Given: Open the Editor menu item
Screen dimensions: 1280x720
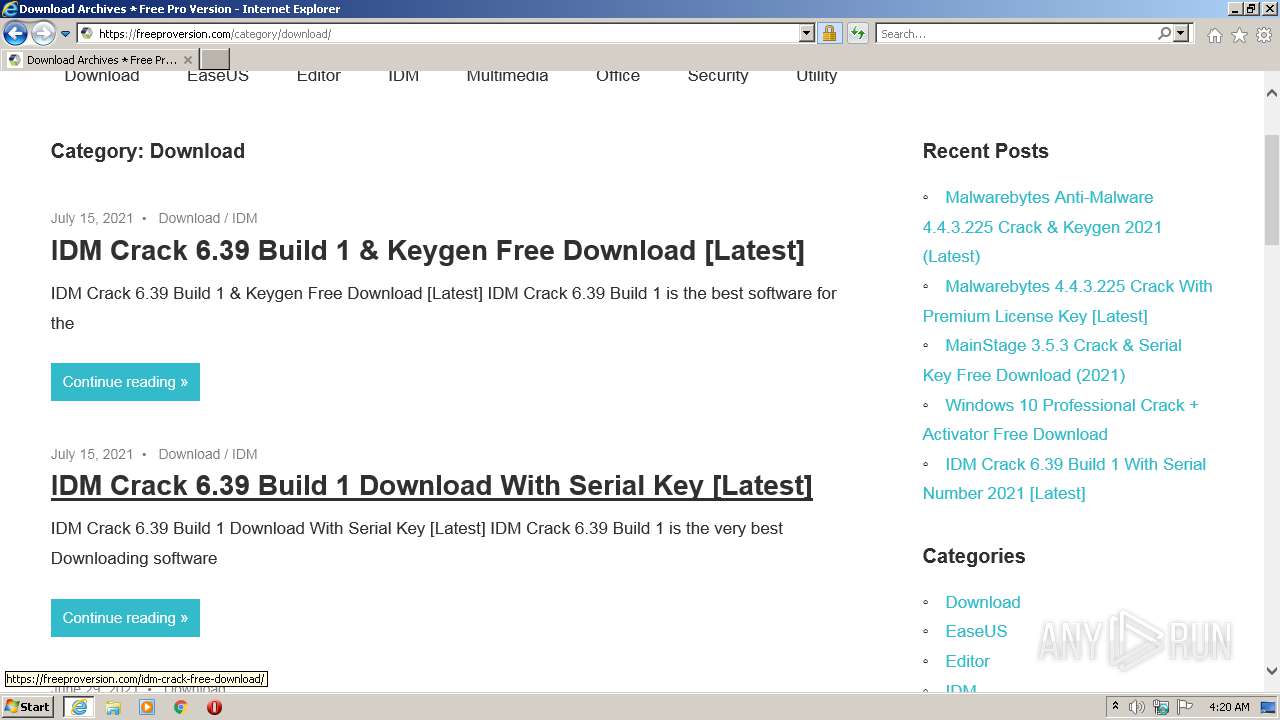Looking at the screenshot, I should coord(319,76).
